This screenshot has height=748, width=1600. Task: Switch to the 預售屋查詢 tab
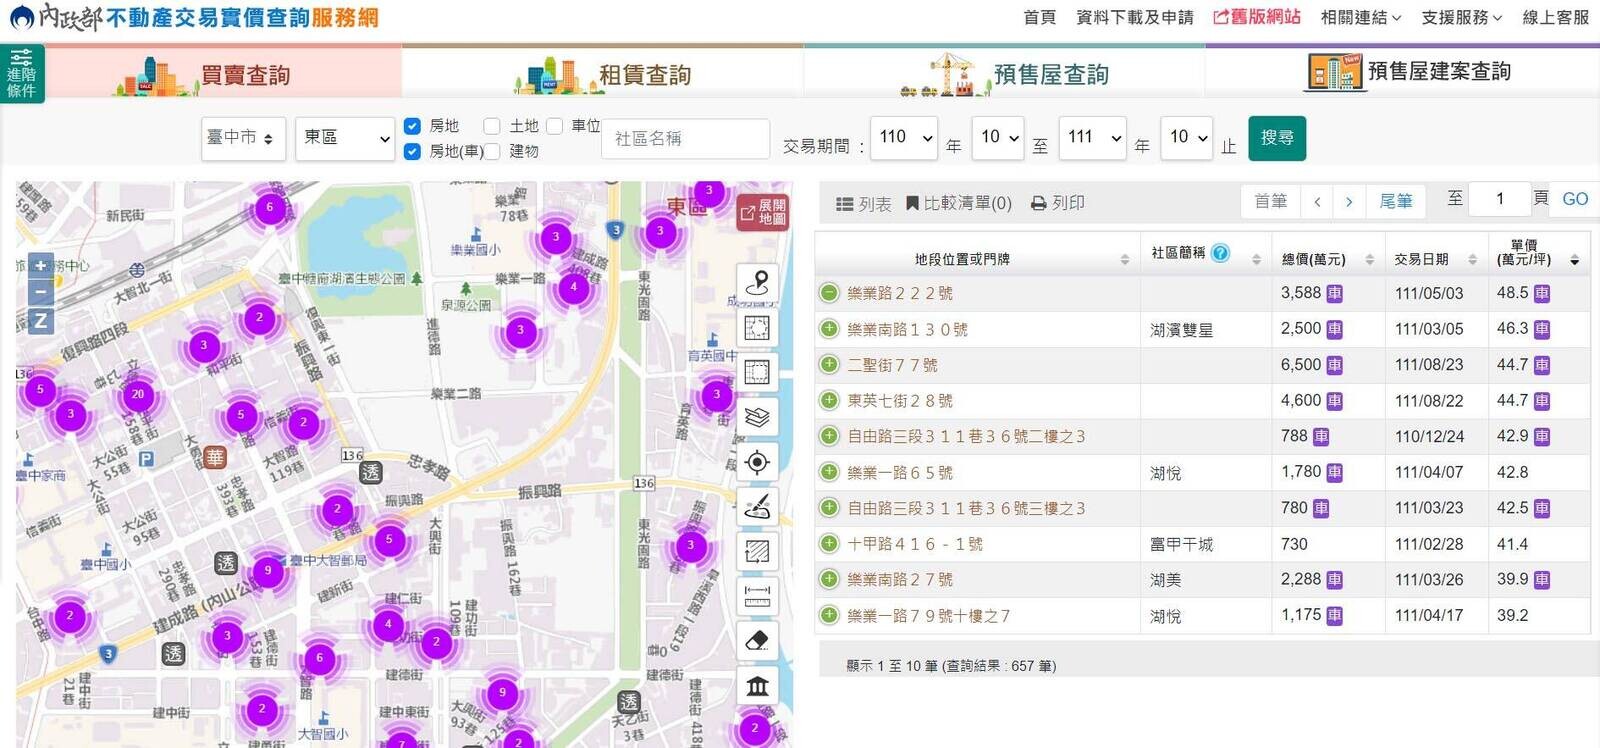coord(1004,74)
